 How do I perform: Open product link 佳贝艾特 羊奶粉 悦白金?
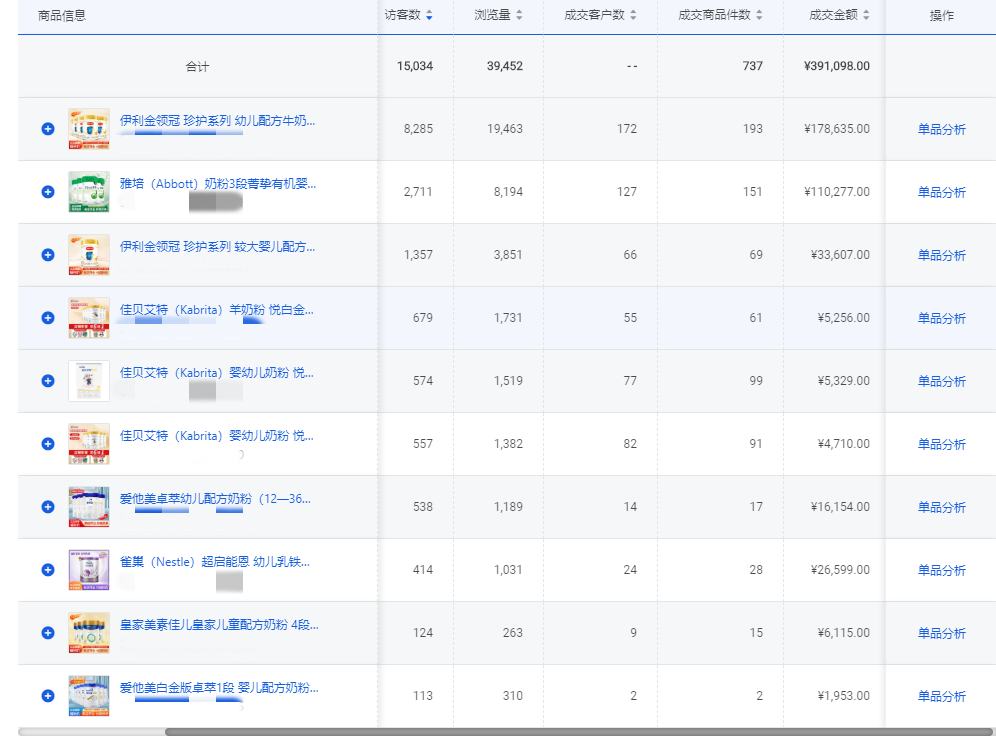point(217,310)
